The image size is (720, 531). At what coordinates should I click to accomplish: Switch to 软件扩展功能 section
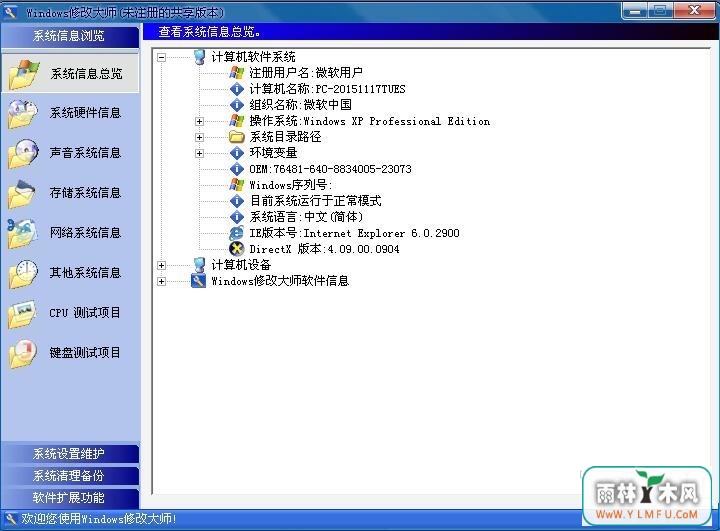(70, 497)
